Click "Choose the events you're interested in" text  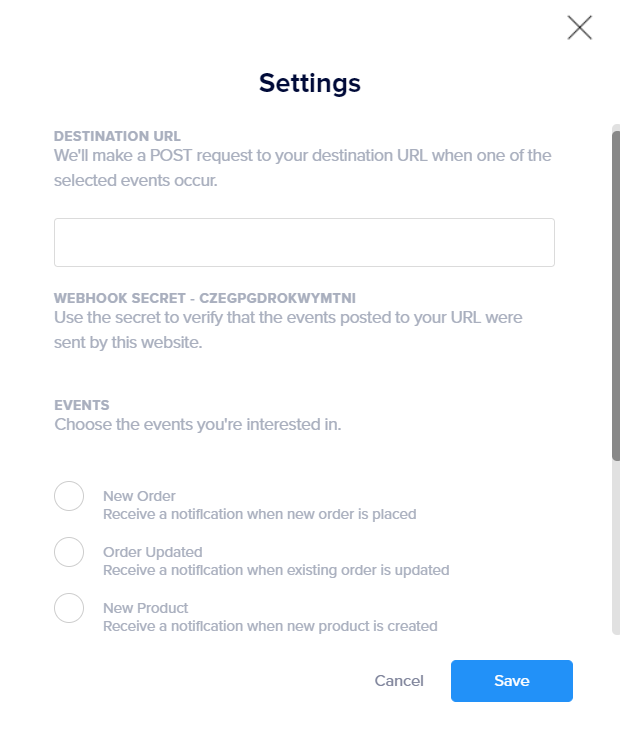click(198, 425)
